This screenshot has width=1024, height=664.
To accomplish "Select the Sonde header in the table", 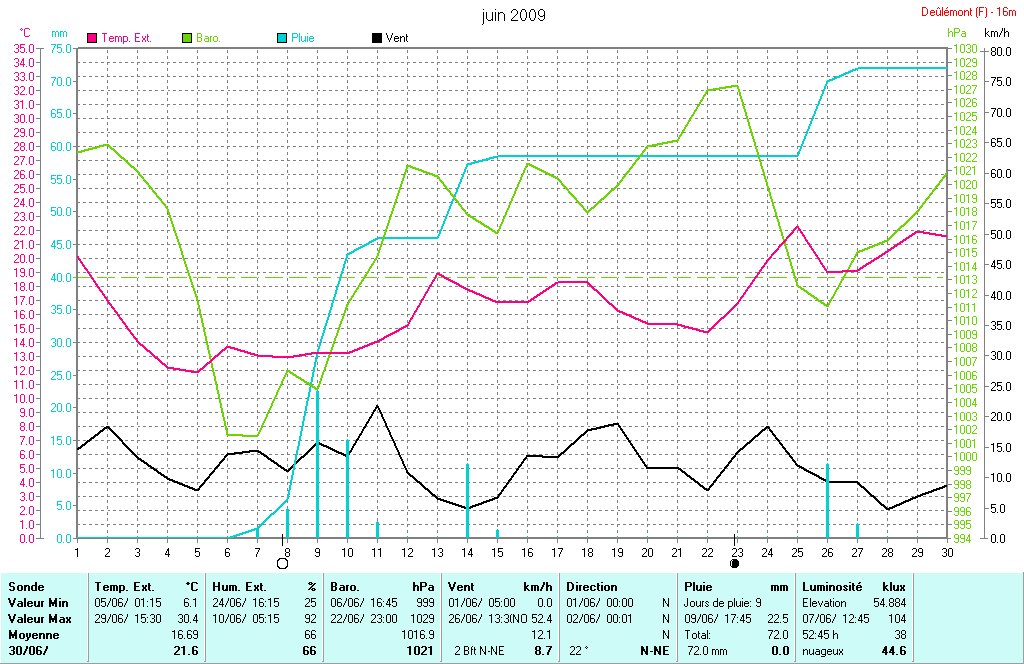I will 26,586.
